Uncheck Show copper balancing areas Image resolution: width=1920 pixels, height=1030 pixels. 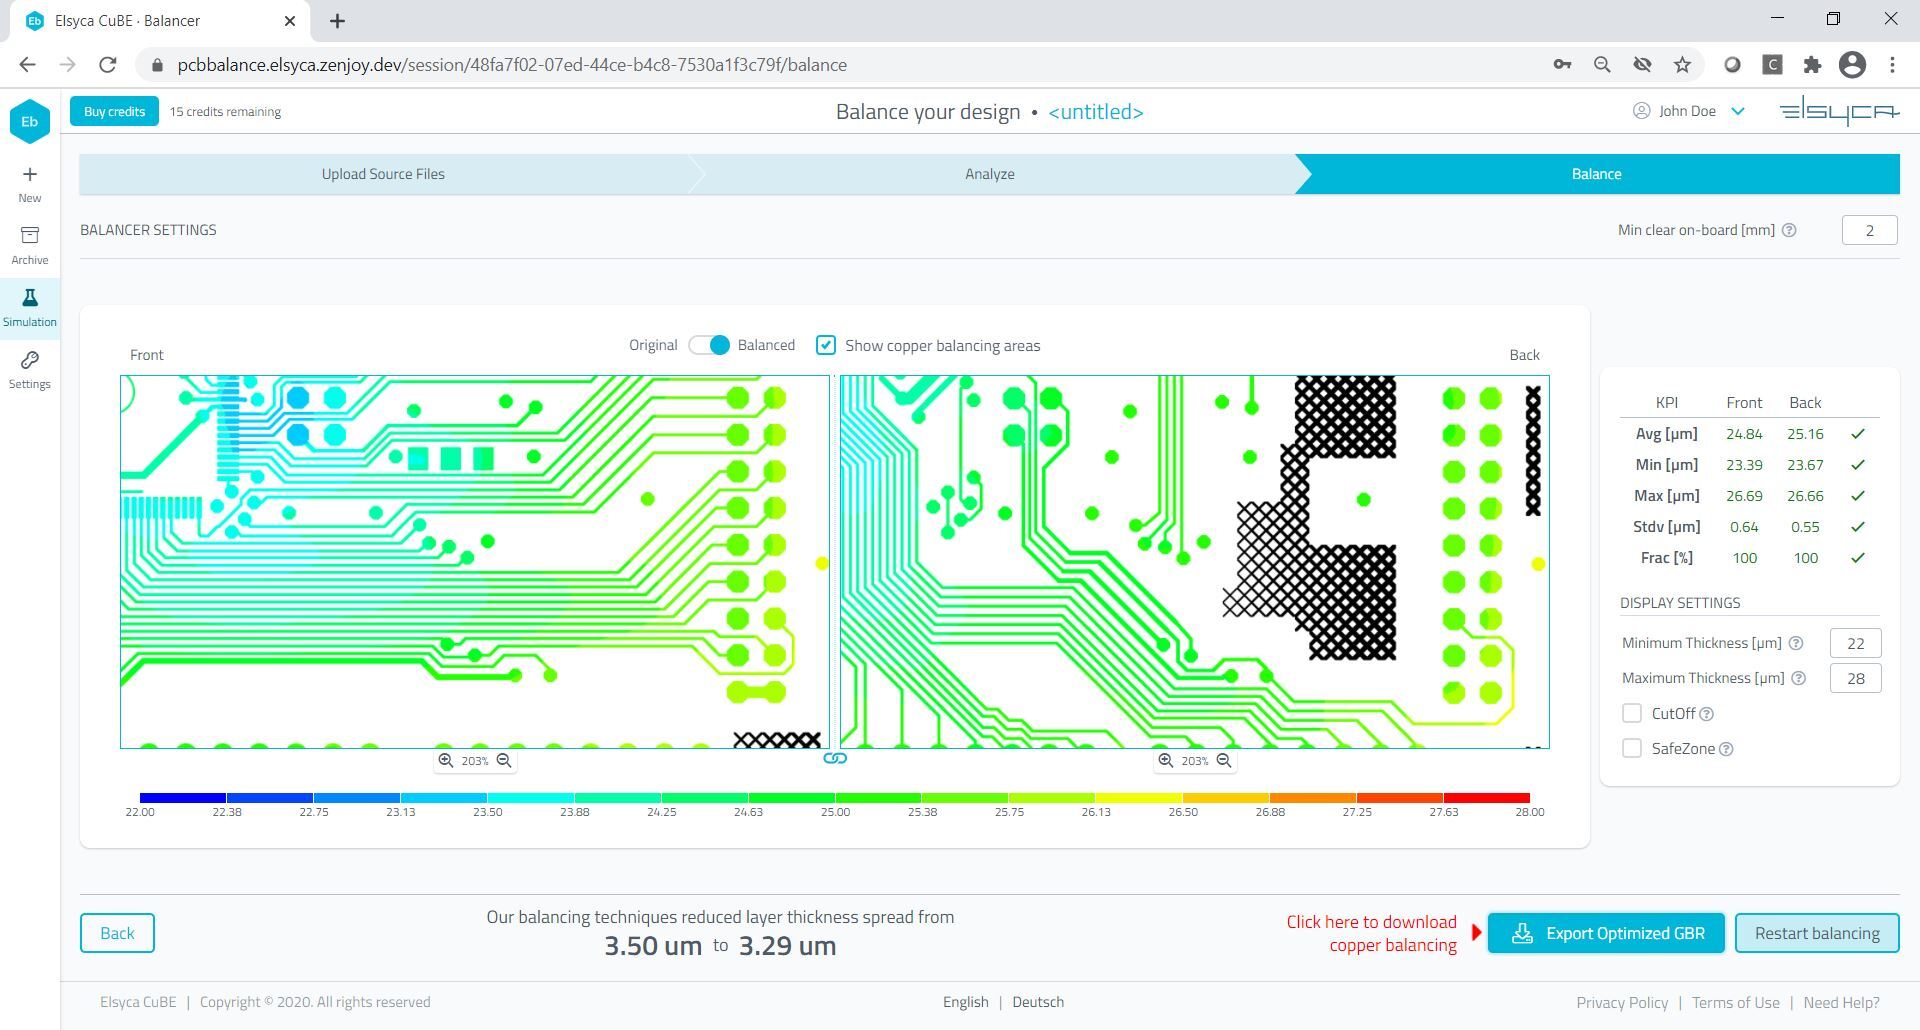[826, 345]
